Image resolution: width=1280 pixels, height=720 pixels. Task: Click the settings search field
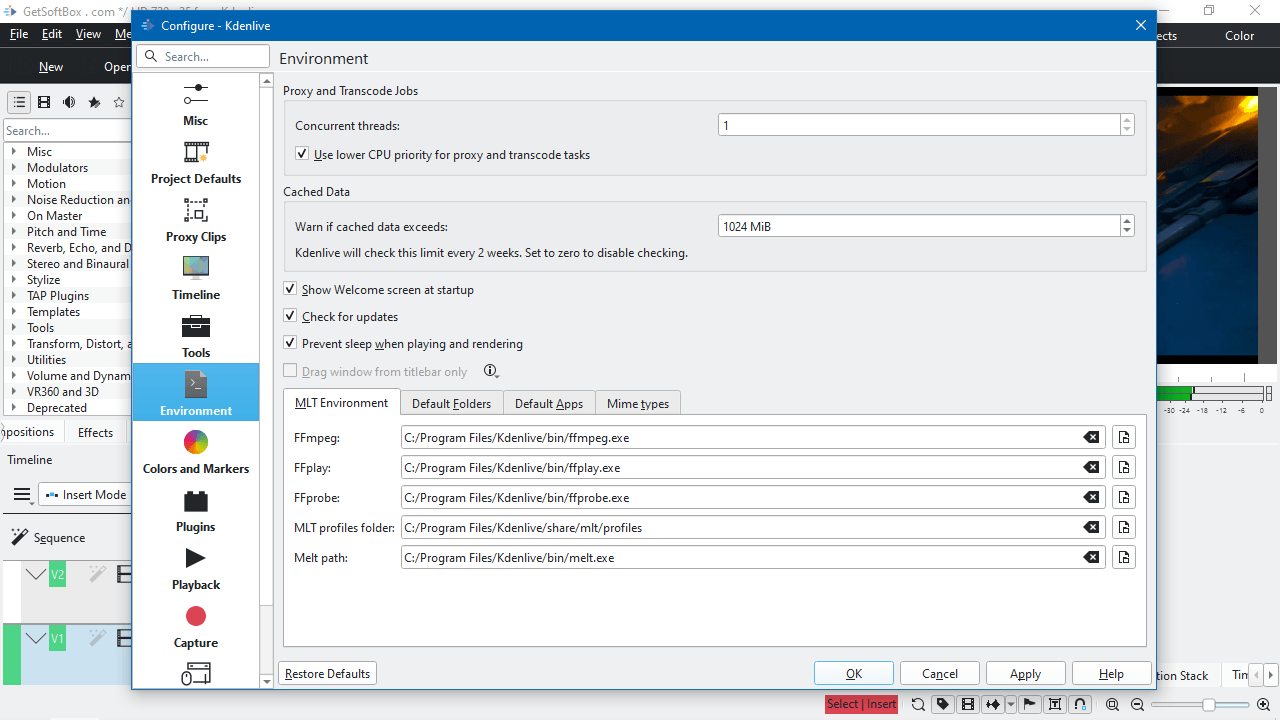203,57
